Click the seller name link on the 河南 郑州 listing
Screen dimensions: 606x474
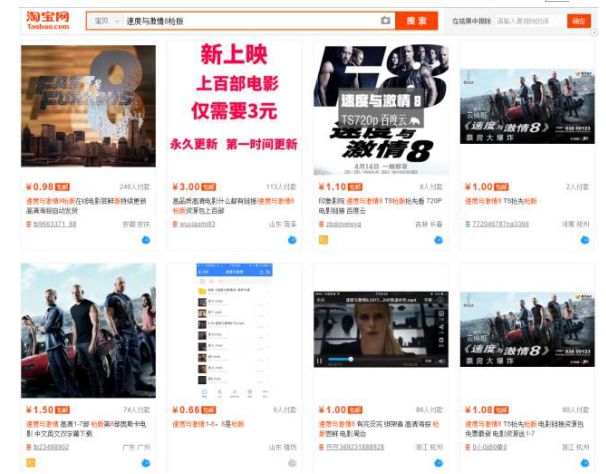point(500,224)
